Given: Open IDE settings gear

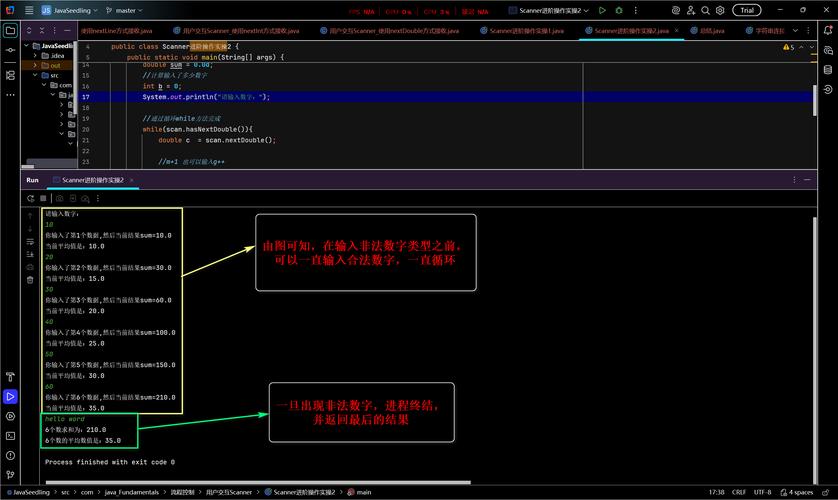Looking at the screenshot, I should tap(720, 10).
